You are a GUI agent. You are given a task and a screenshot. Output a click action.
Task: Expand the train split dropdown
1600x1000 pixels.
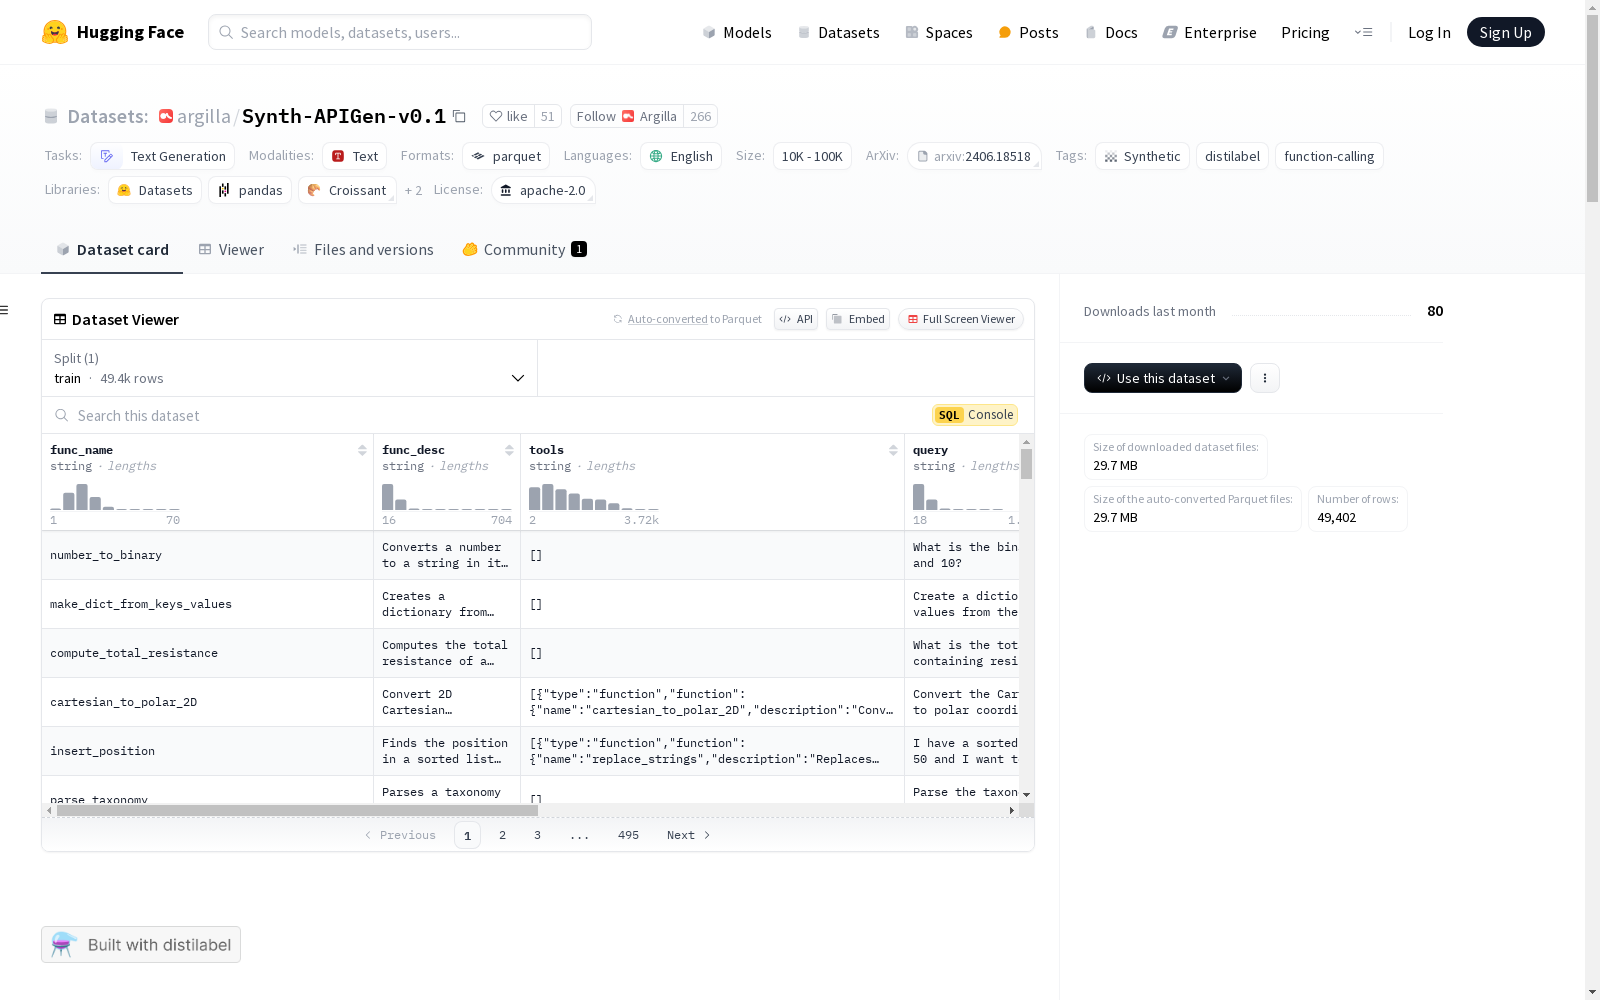pos(290,368)
